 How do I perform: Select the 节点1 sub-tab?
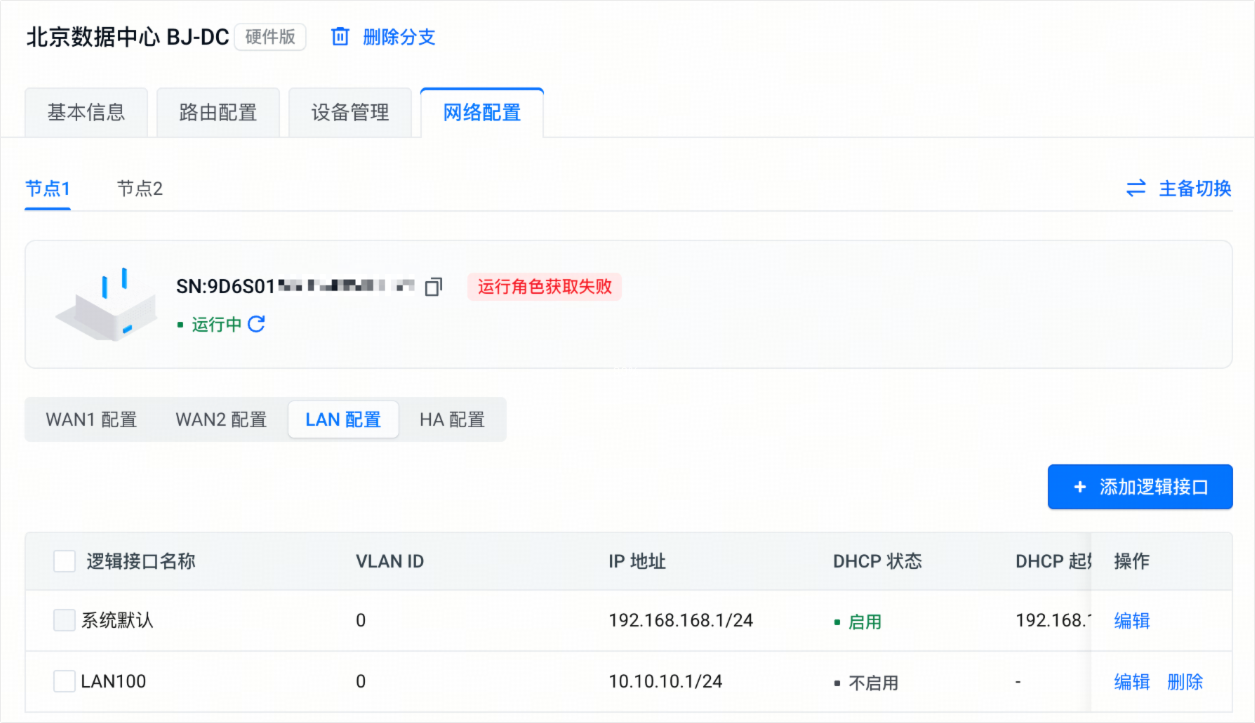48,188
